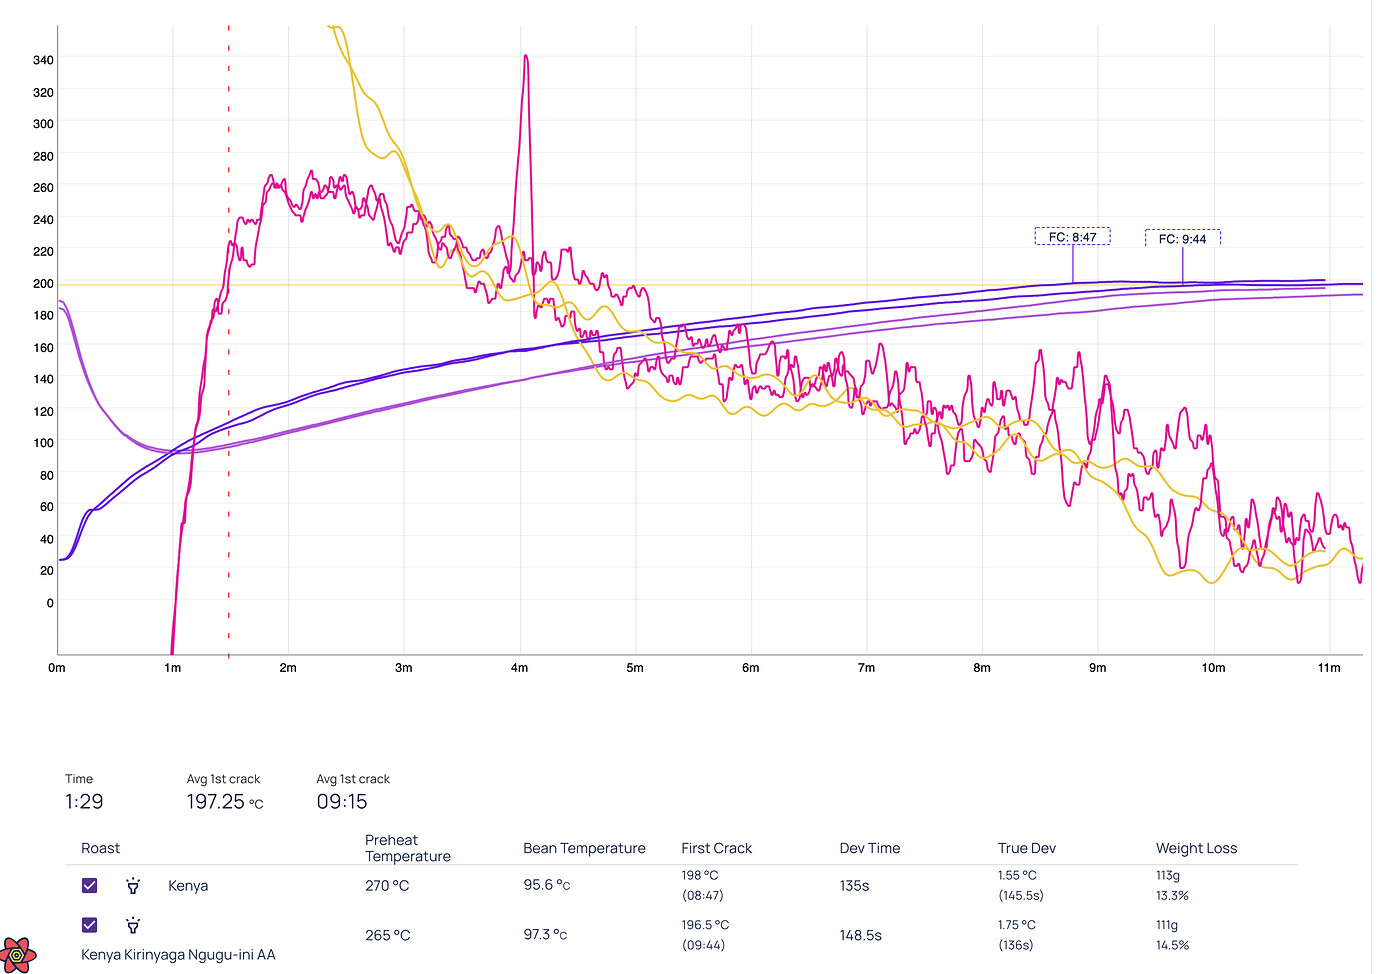Click the Bean Temperature column header
Viewport: 1380px width, 974px height.
tap(584, 848)
